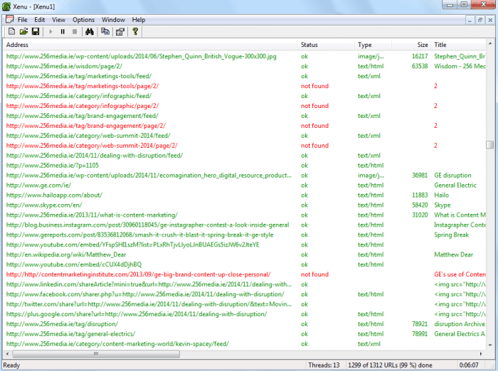Click the Save floppy disk icon
Screen dimensions: 498x371
(x=35, y=32)
